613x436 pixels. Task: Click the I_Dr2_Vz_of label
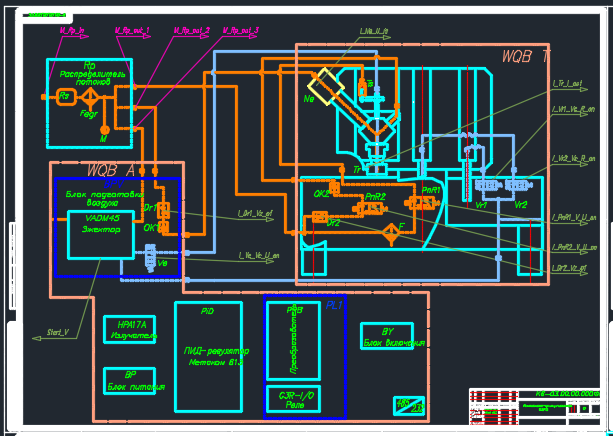coord(569,268)
